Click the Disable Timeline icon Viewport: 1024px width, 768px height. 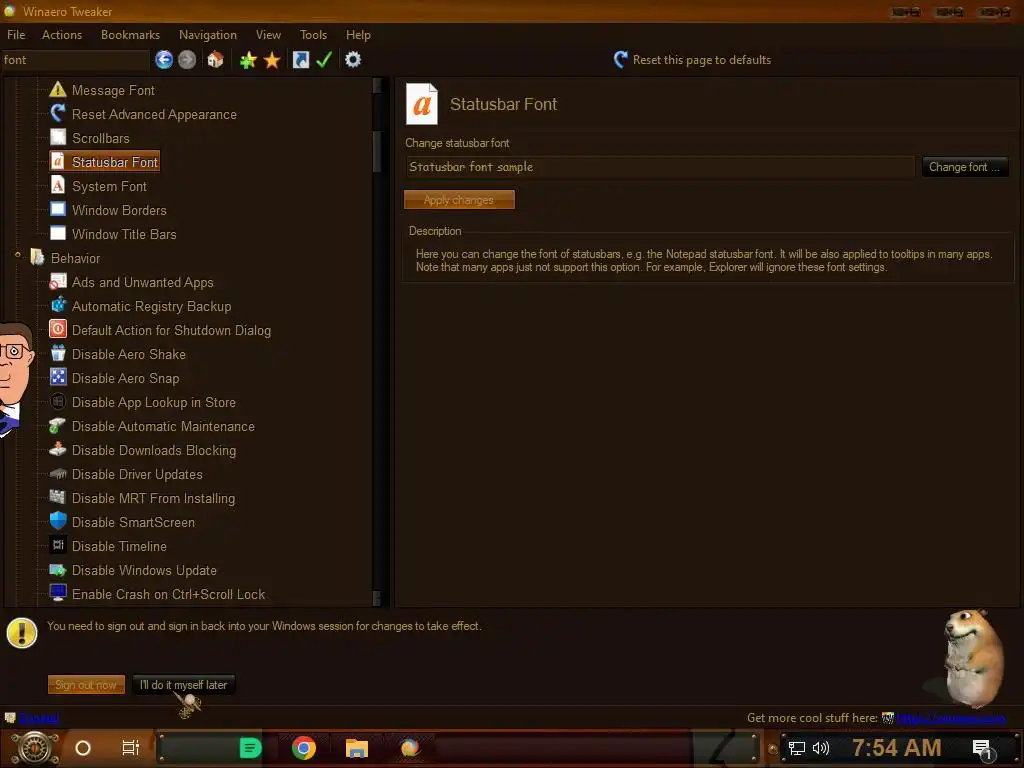click(58, 545)
